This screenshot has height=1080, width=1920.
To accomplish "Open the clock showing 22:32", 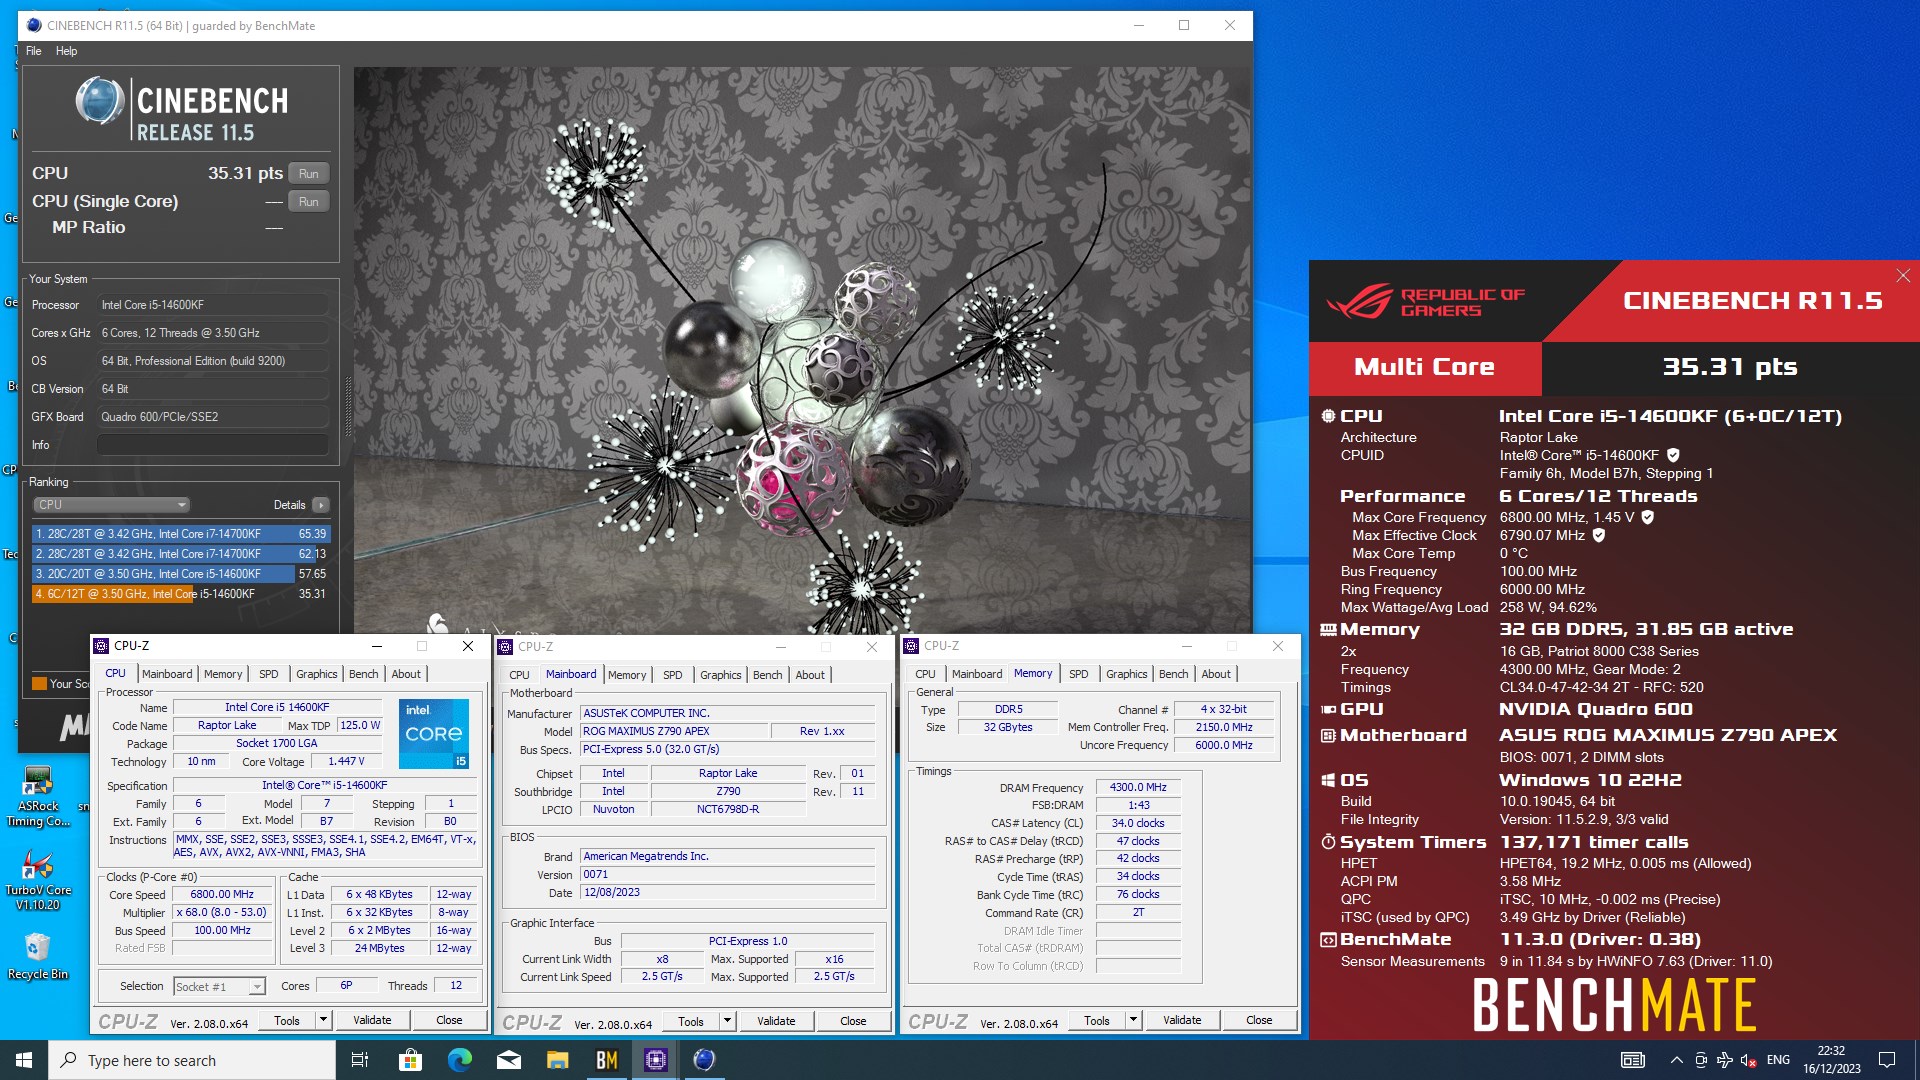I will [x=1831, y=1060].
